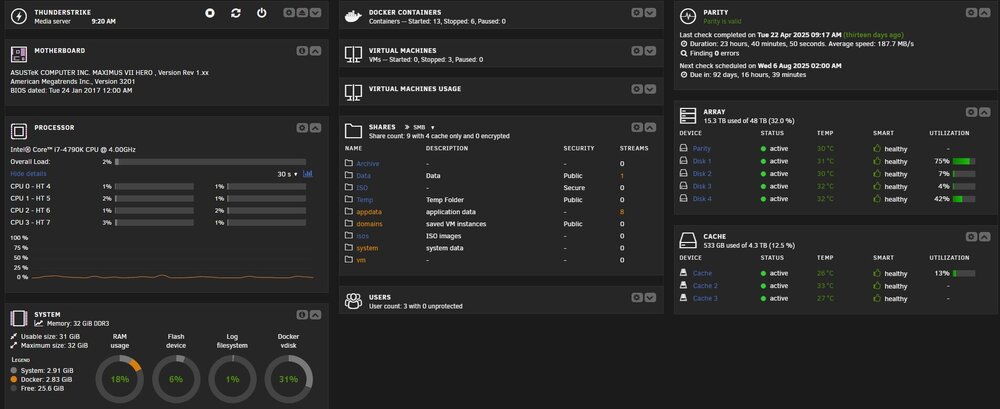Collapse the System panel
The image size is (1000, 409).
[x=316, y=315]
